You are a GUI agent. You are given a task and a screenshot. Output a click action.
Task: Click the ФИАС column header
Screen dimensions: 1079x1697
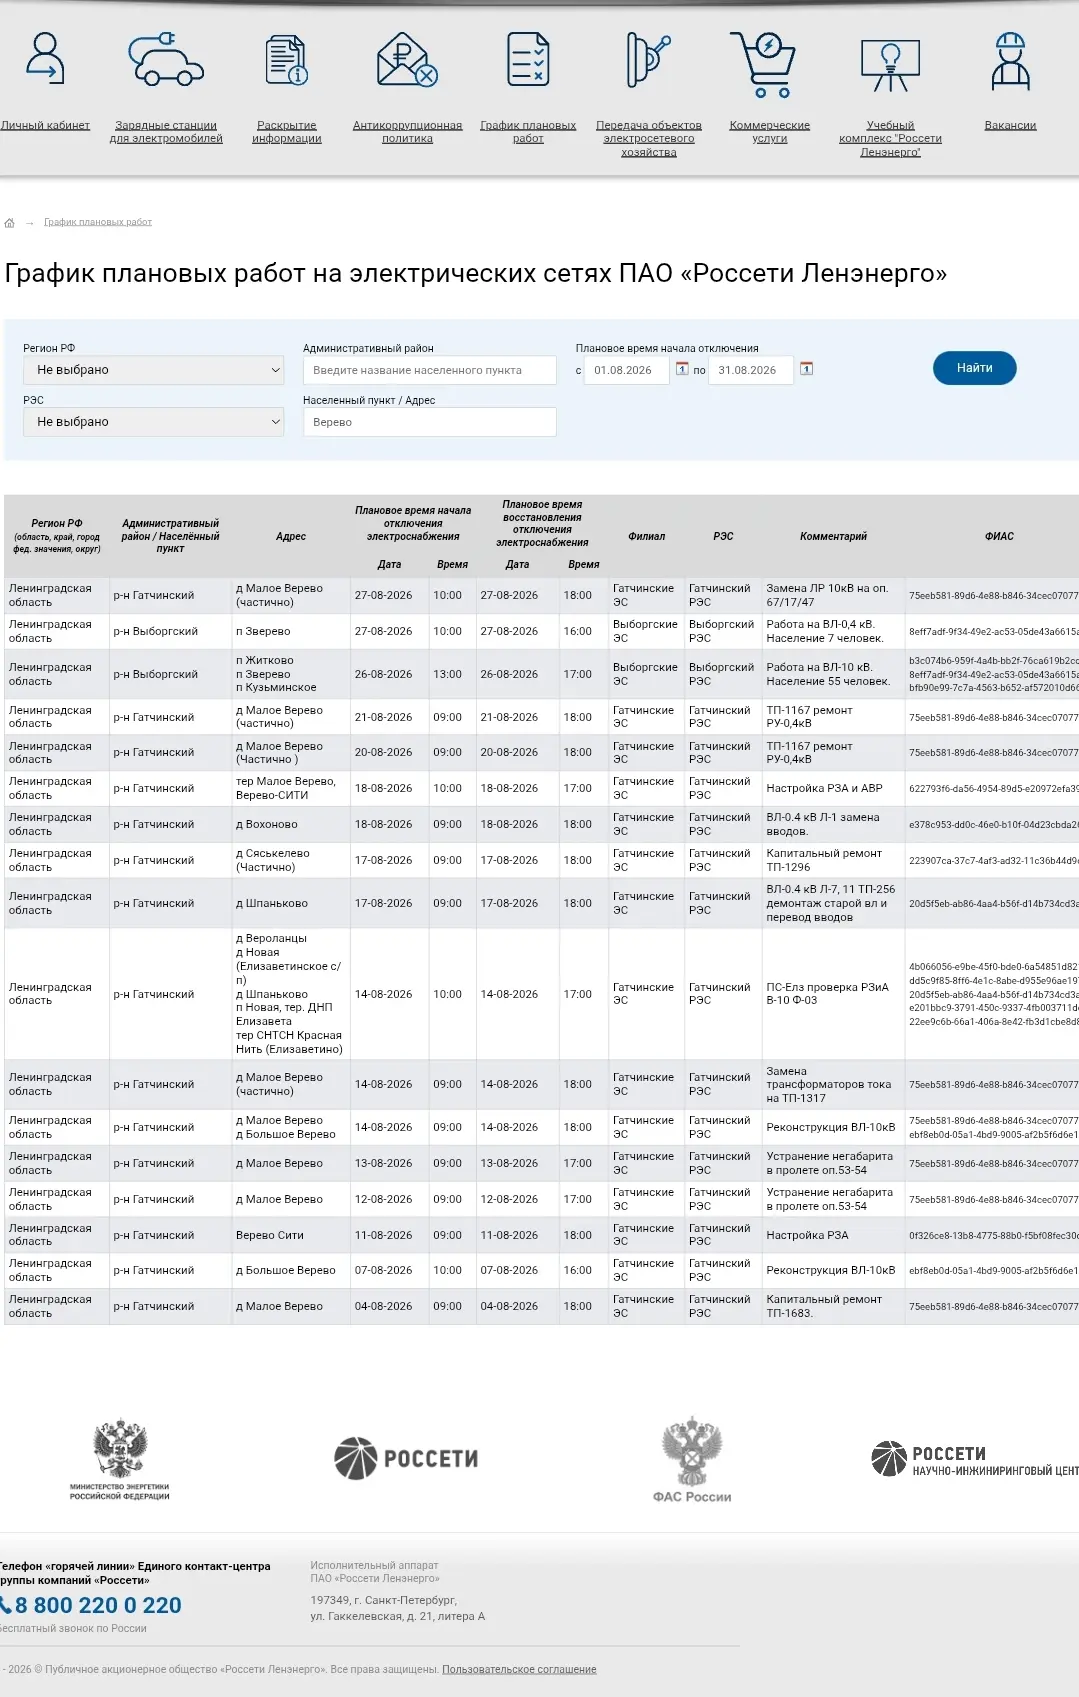pyautogui.click(x=999, y=537)
